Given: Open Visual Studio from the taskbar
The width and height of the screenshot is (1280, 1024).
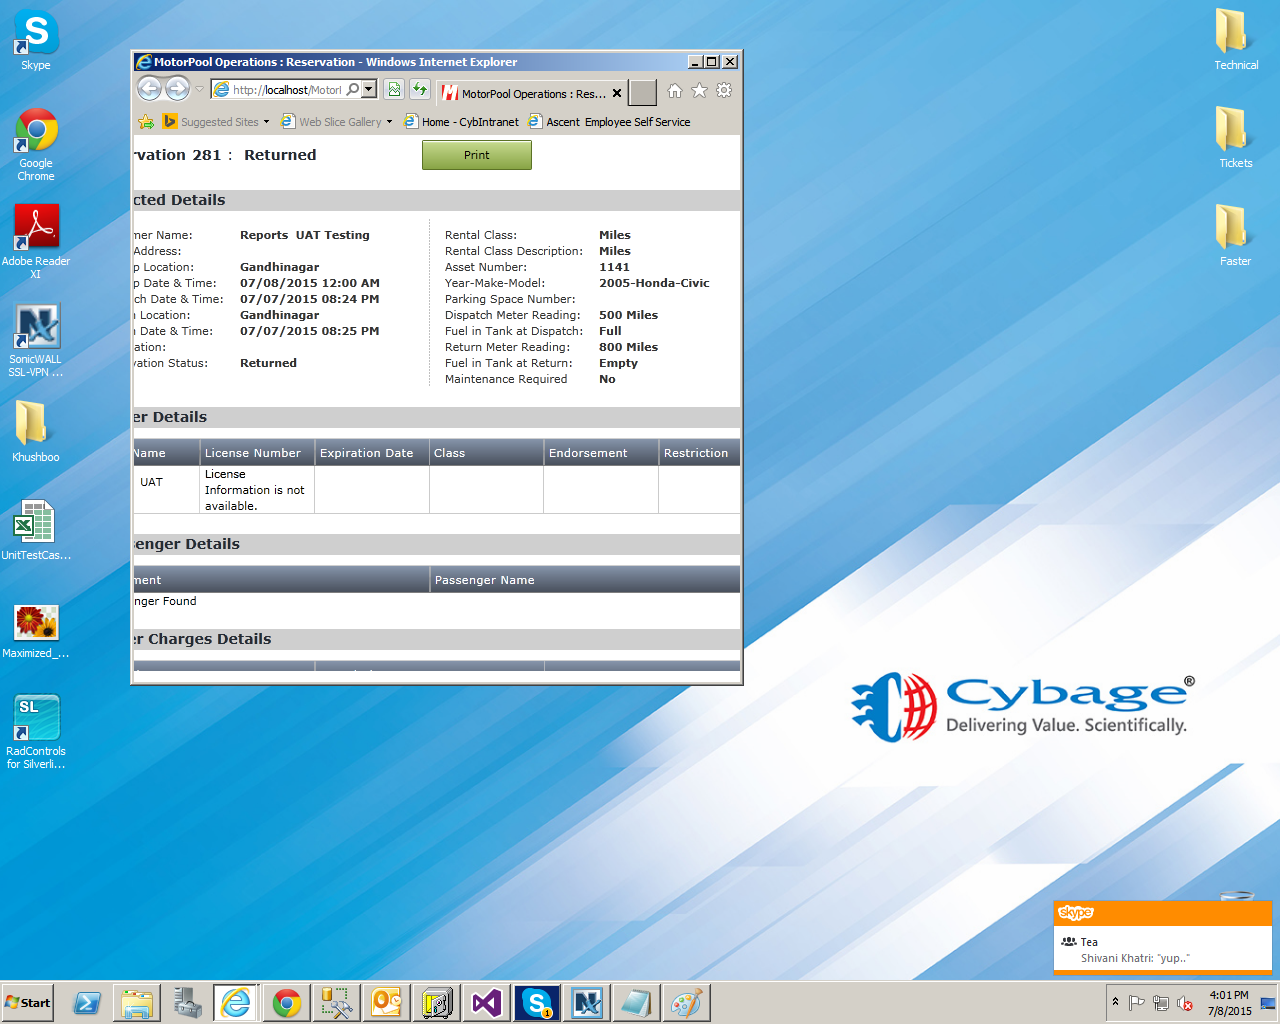Looking at the screenshot, I should tap(487, 1003).
